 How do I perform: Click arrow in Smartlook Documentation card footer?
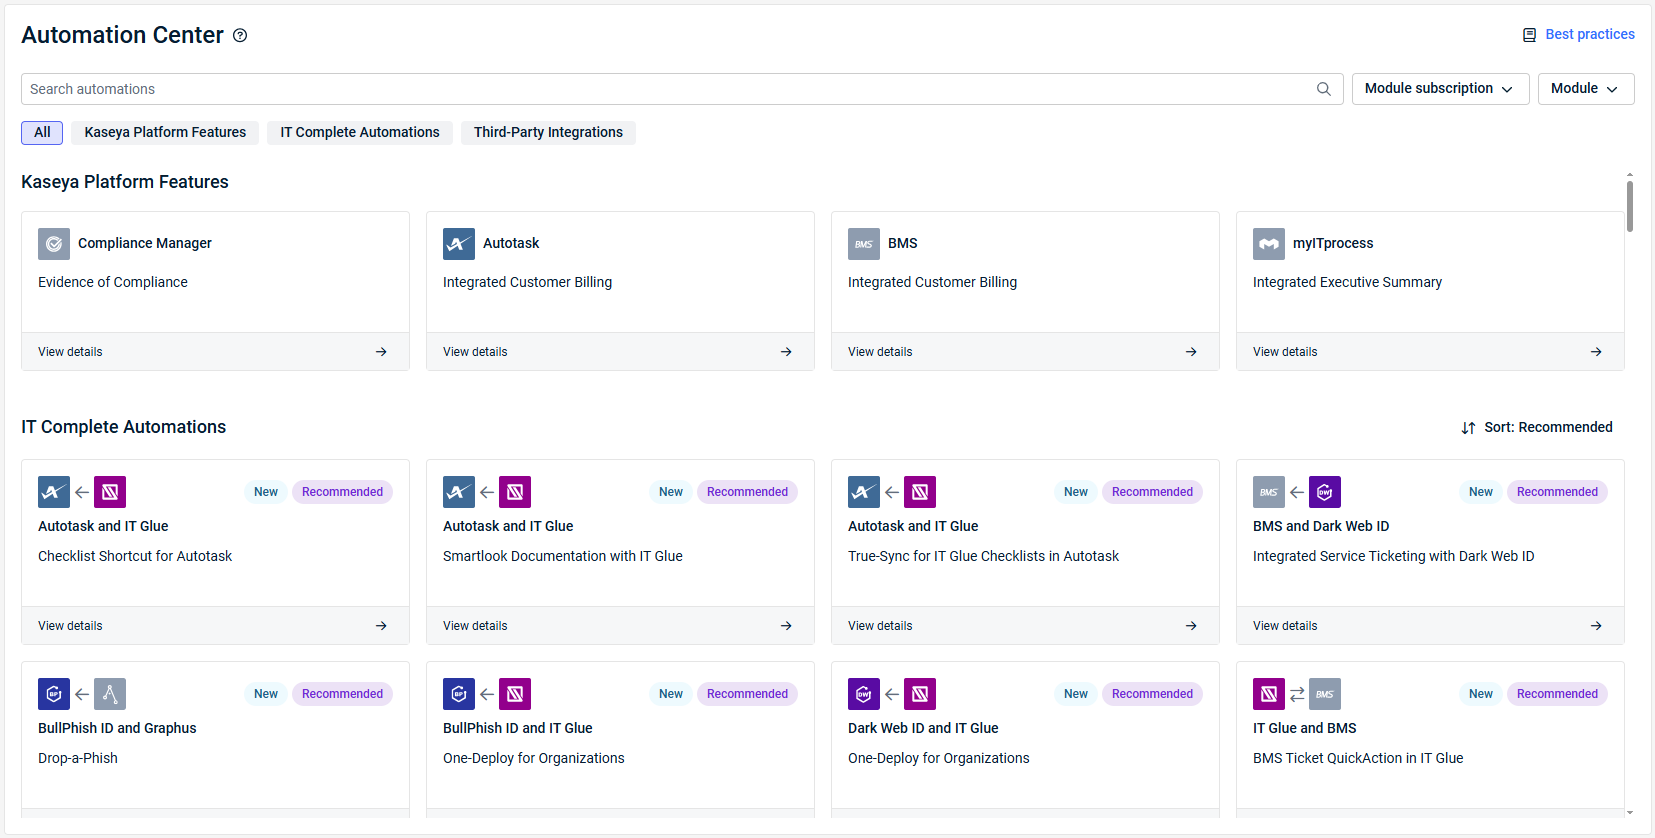[786, 626]
